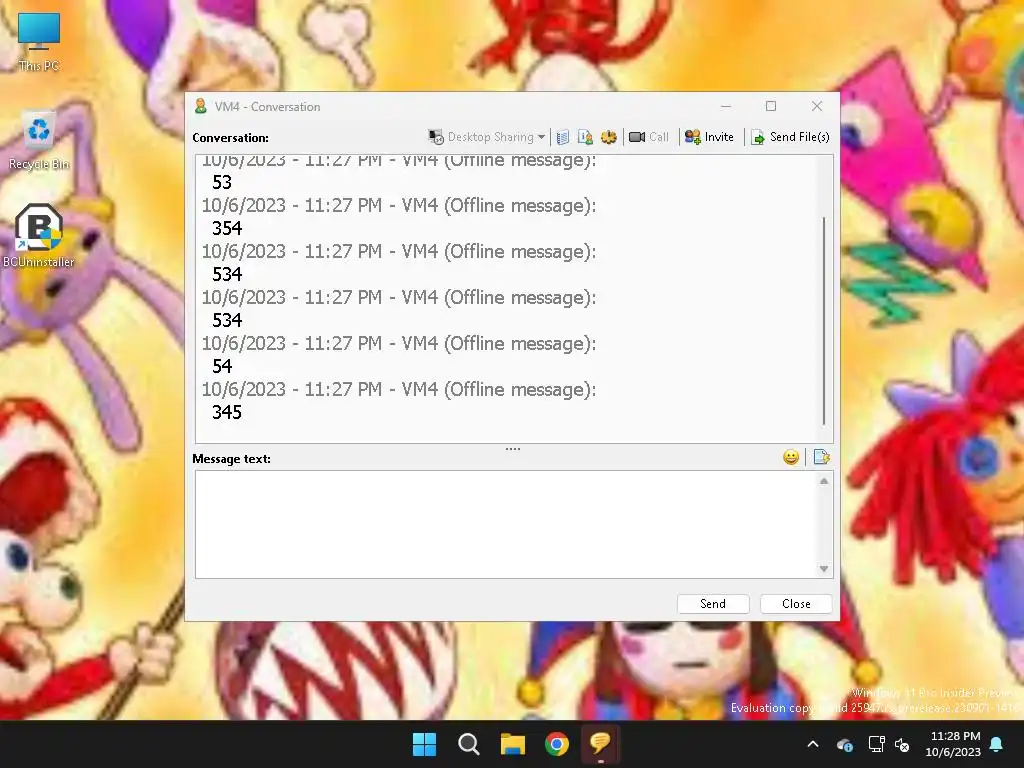Click inside the Message text field
The image size is (1024, 768).
tap(507, 524)
